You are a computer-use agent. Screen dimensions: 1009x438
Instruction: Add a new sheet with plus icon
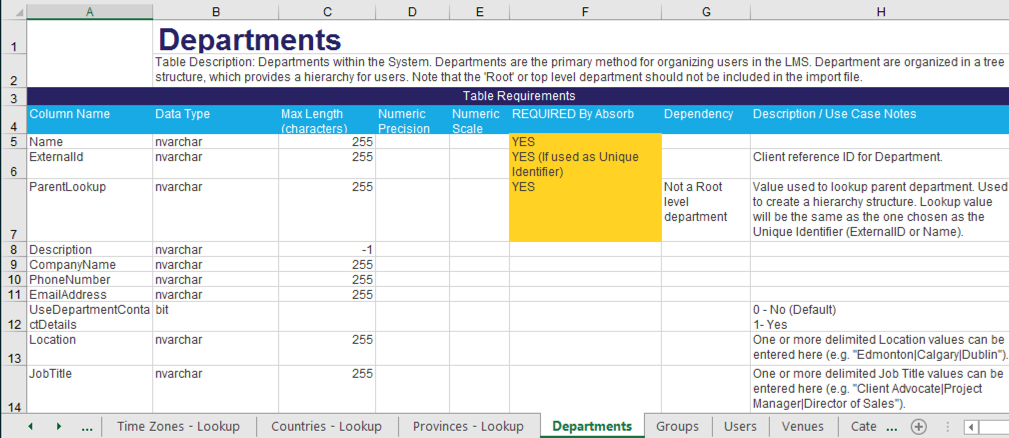tap(919, 426)
